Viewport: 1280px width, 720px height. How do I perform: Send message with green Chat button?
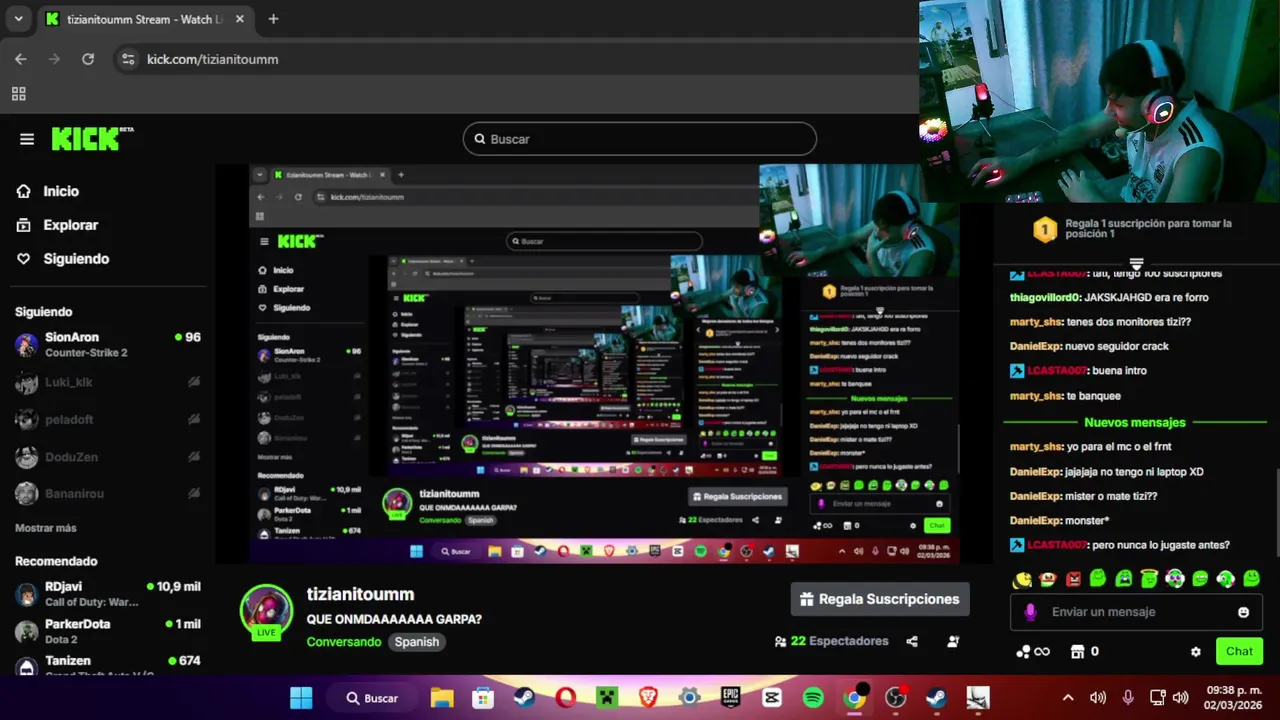1239,651
